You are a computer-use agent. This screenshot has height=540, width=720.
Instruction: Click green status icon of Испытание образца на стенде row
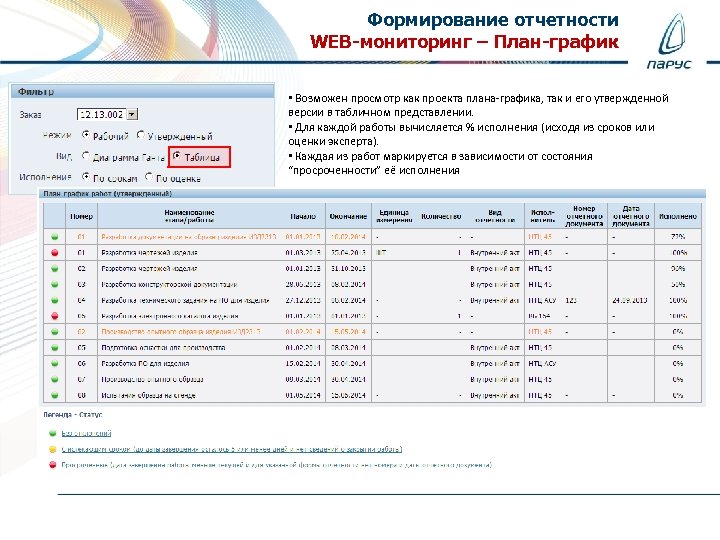(x=55, y=395)
